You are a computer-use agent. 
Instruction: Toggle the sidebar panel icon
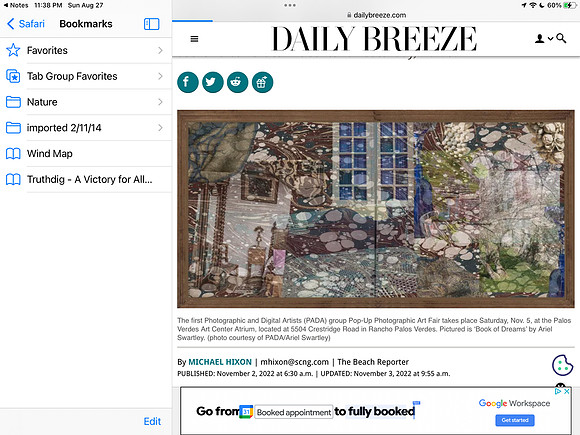(x=151, y=24)
